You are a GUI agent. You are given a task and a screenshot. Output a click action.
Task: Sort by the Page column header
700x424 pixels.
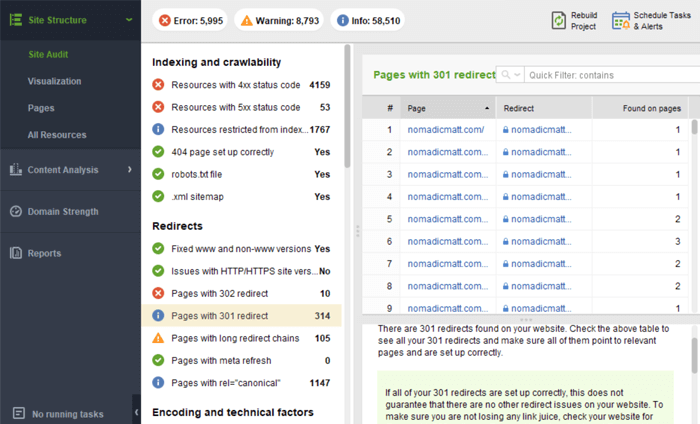pos(448,108)
